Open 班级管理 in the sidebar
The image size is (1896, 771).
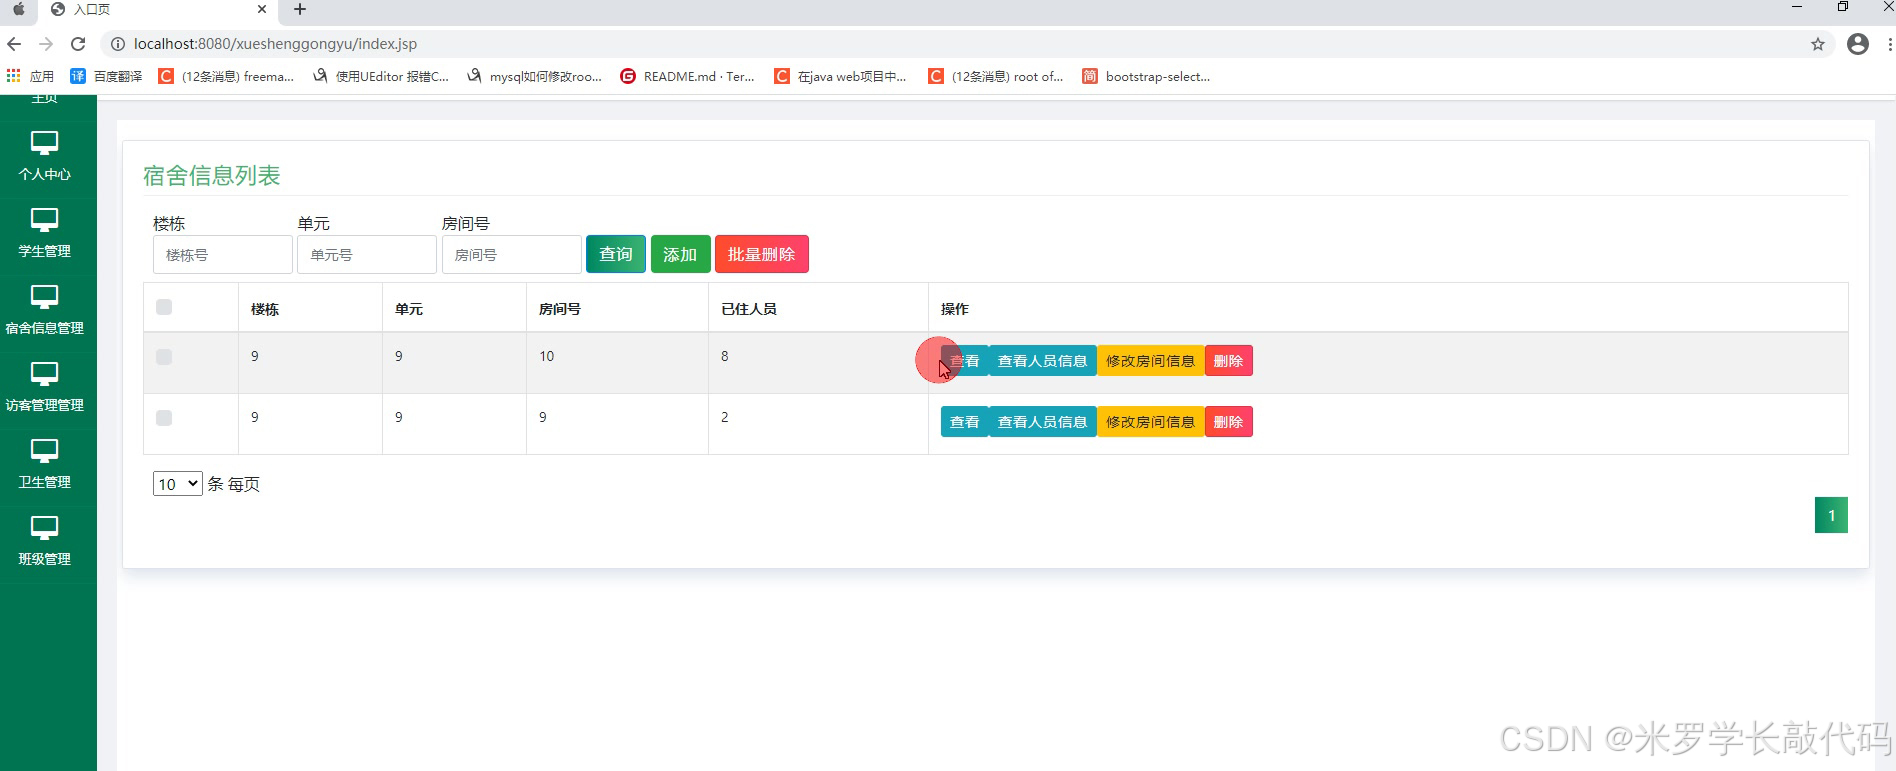click(x=45, y=541)
